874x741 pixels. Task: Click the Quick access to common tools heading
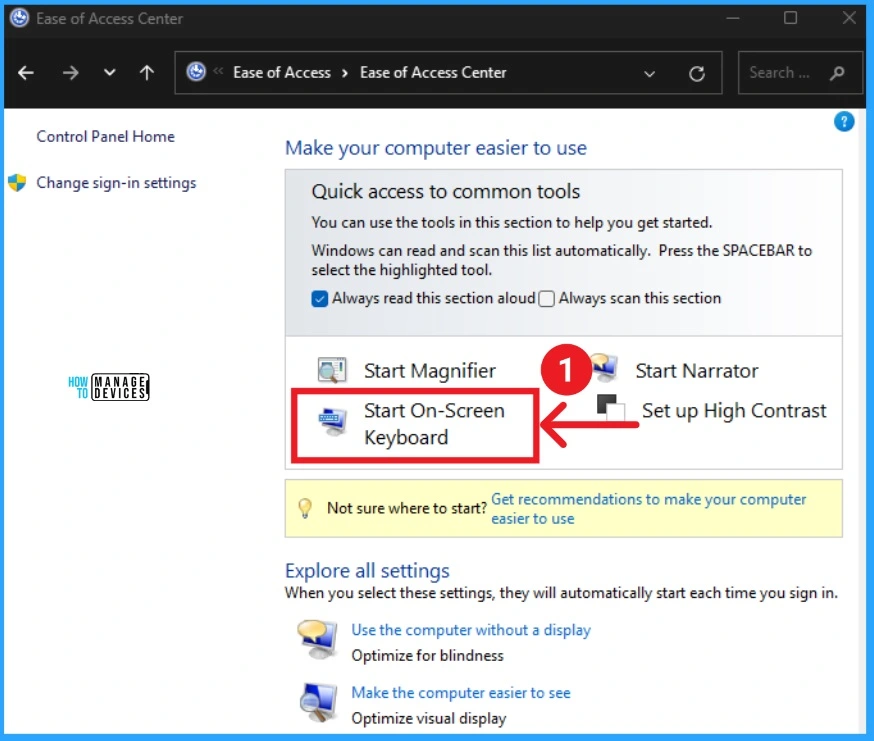tap(446, 192)
